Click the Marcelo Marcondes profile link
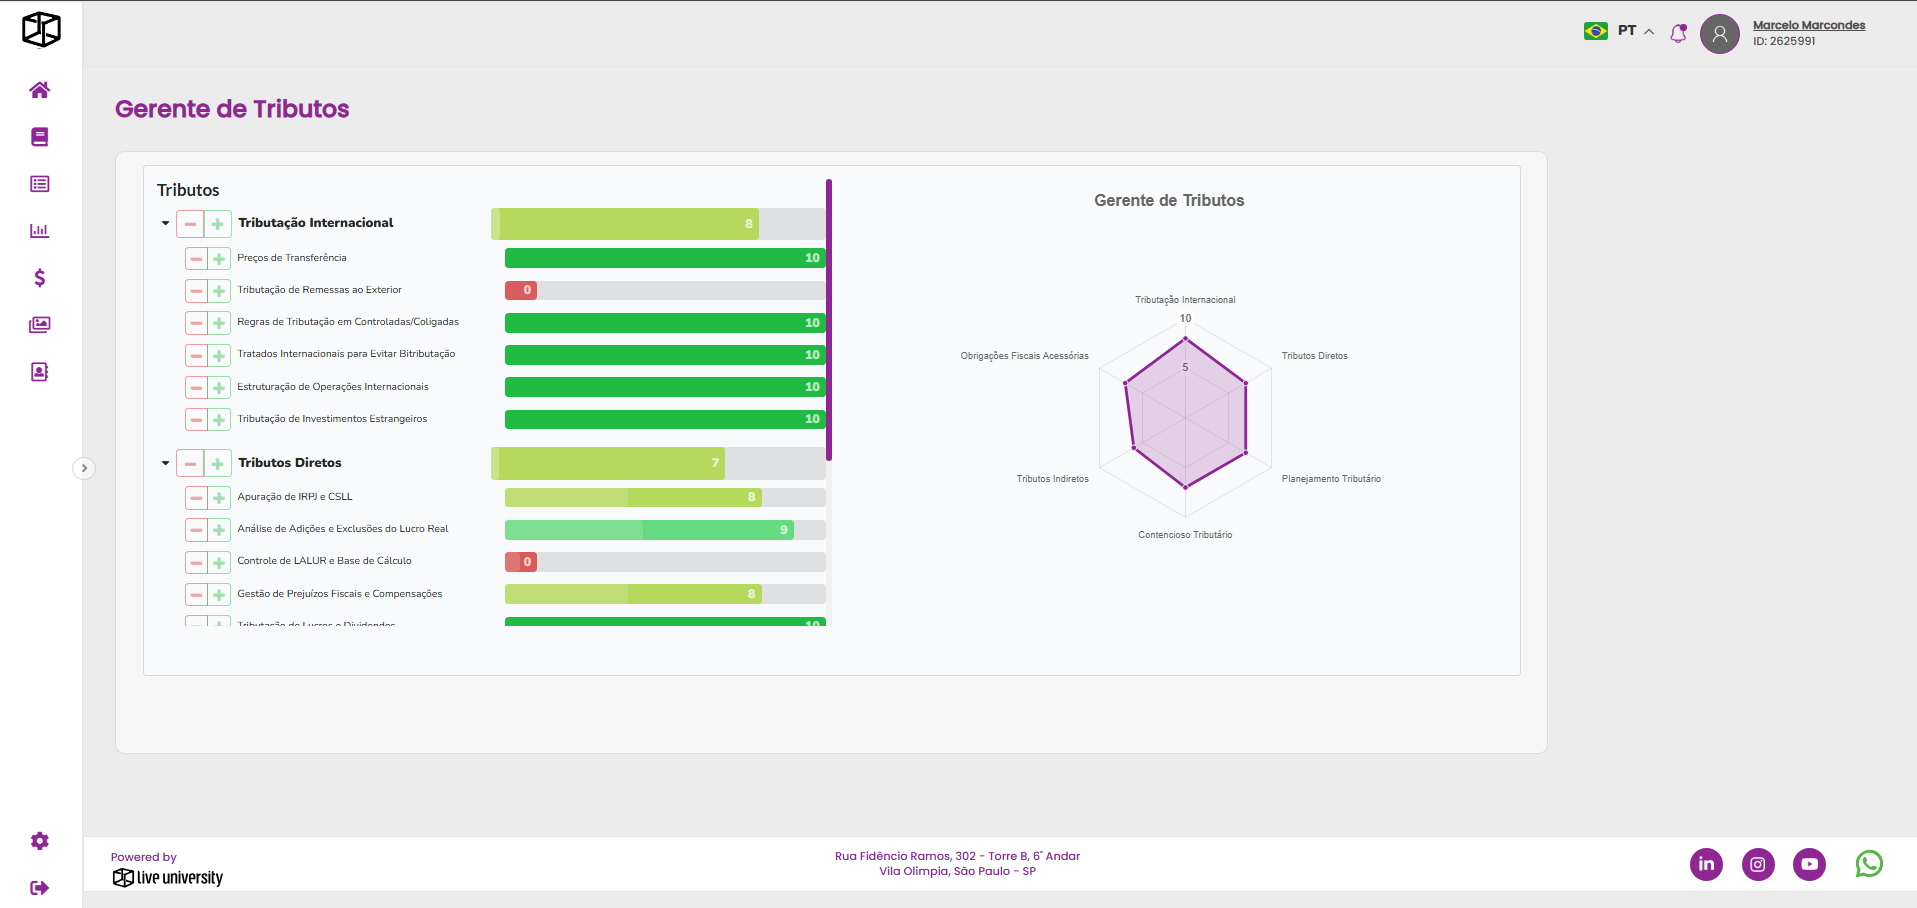 point(1808,25)
